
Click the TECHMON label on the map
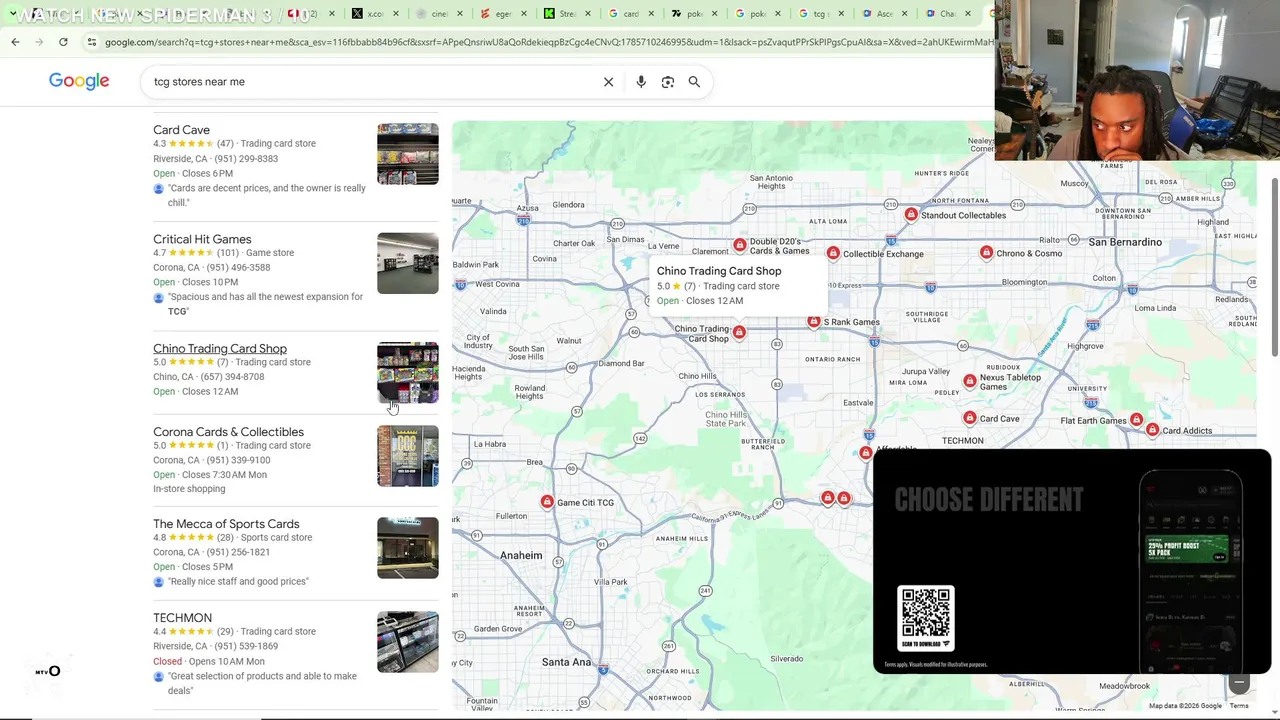962,440
